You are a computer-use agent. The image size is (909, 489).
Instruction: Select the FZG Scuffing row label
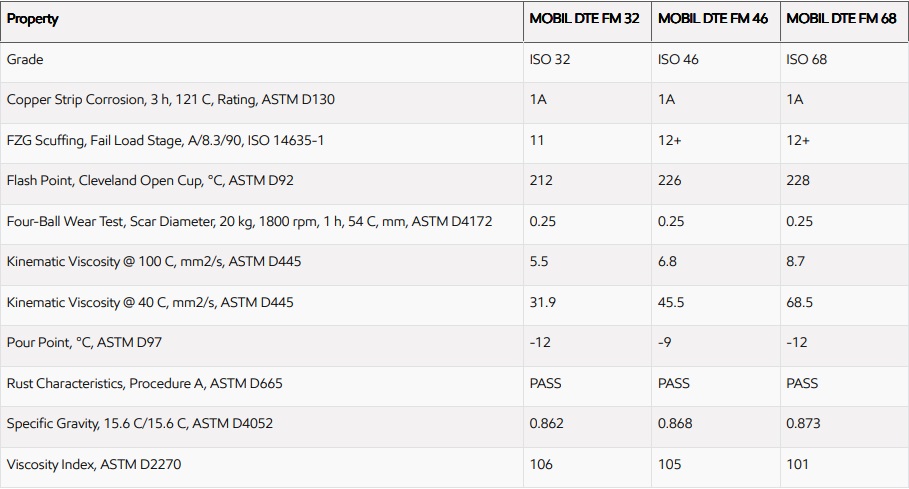pos(165,141)
